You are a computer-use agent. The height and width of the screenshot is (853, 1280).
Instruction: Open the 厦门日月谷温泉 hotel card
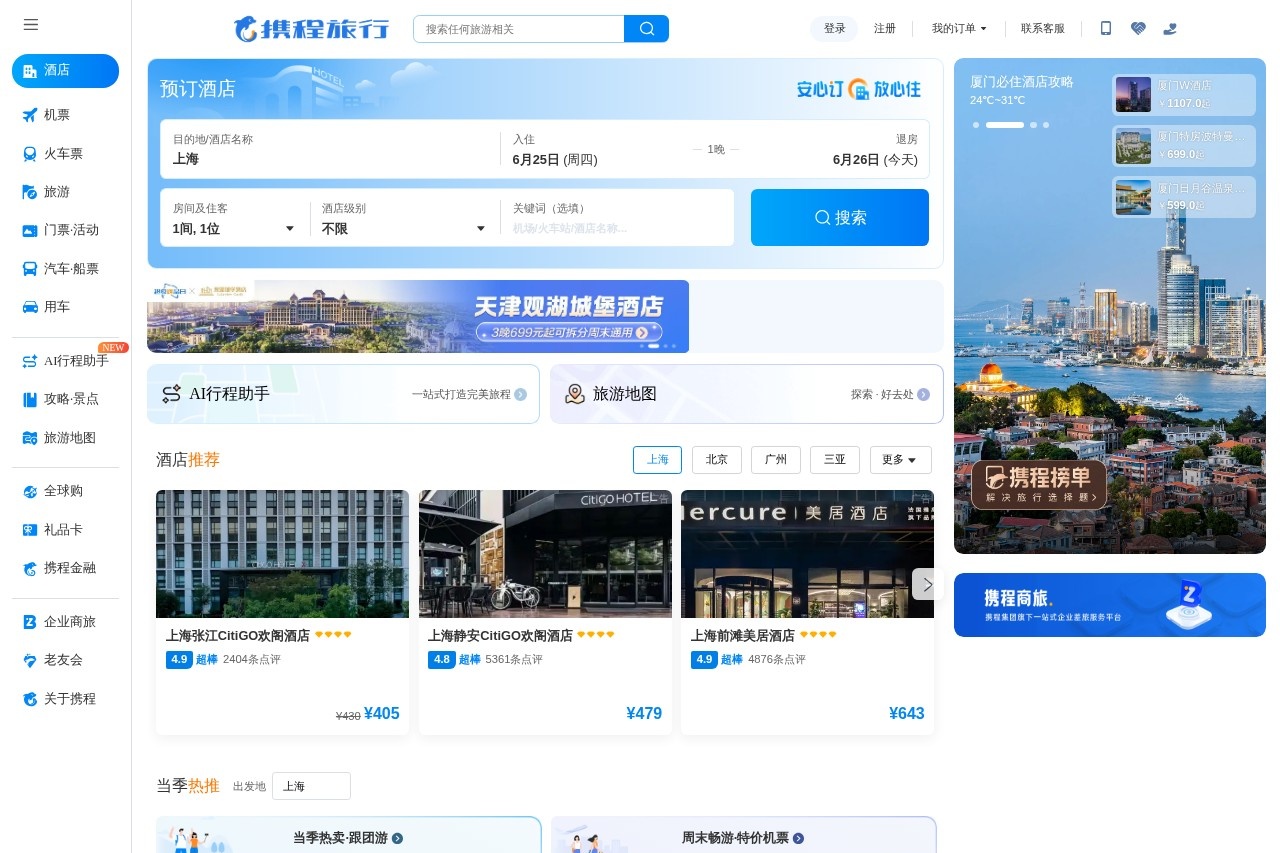tap(1184, 197)
